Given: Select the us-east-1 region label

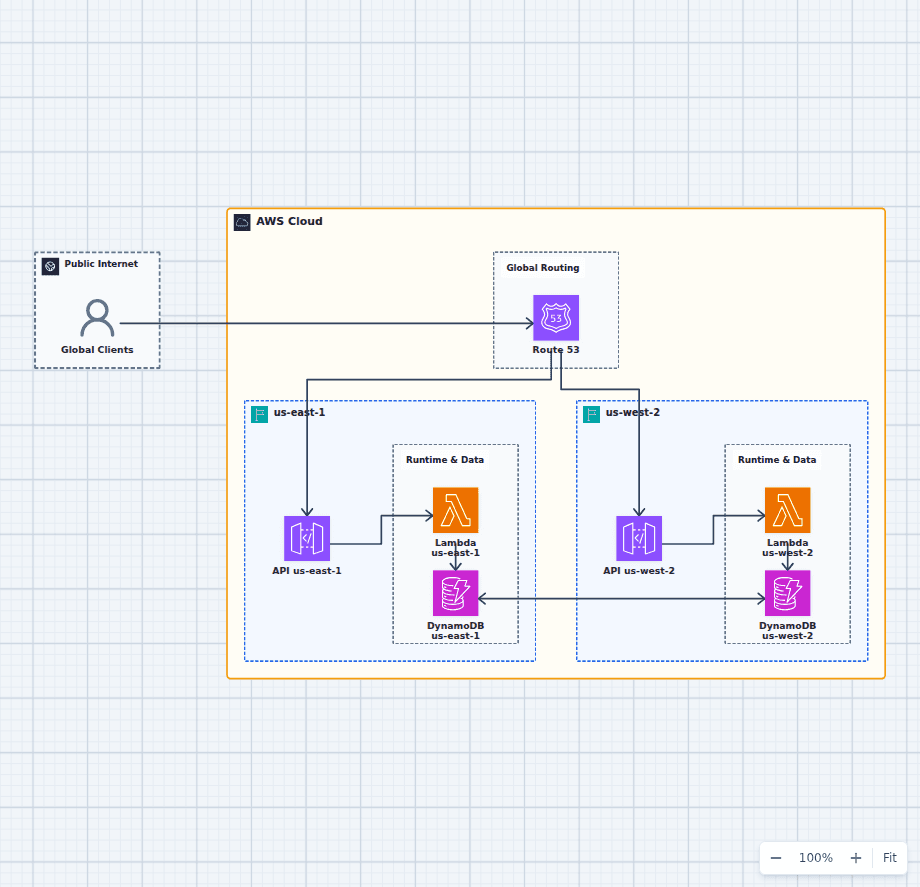Looking at the screenshot, I should [299, 412].
